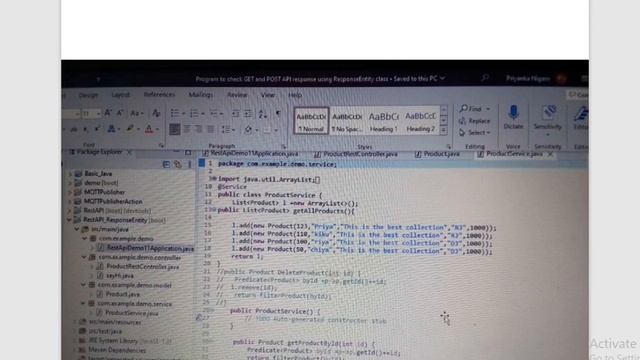Click Collapse All in Package Explorer toolbar
Viewport: 640px width, 360px height.
(x=166, y=164)
